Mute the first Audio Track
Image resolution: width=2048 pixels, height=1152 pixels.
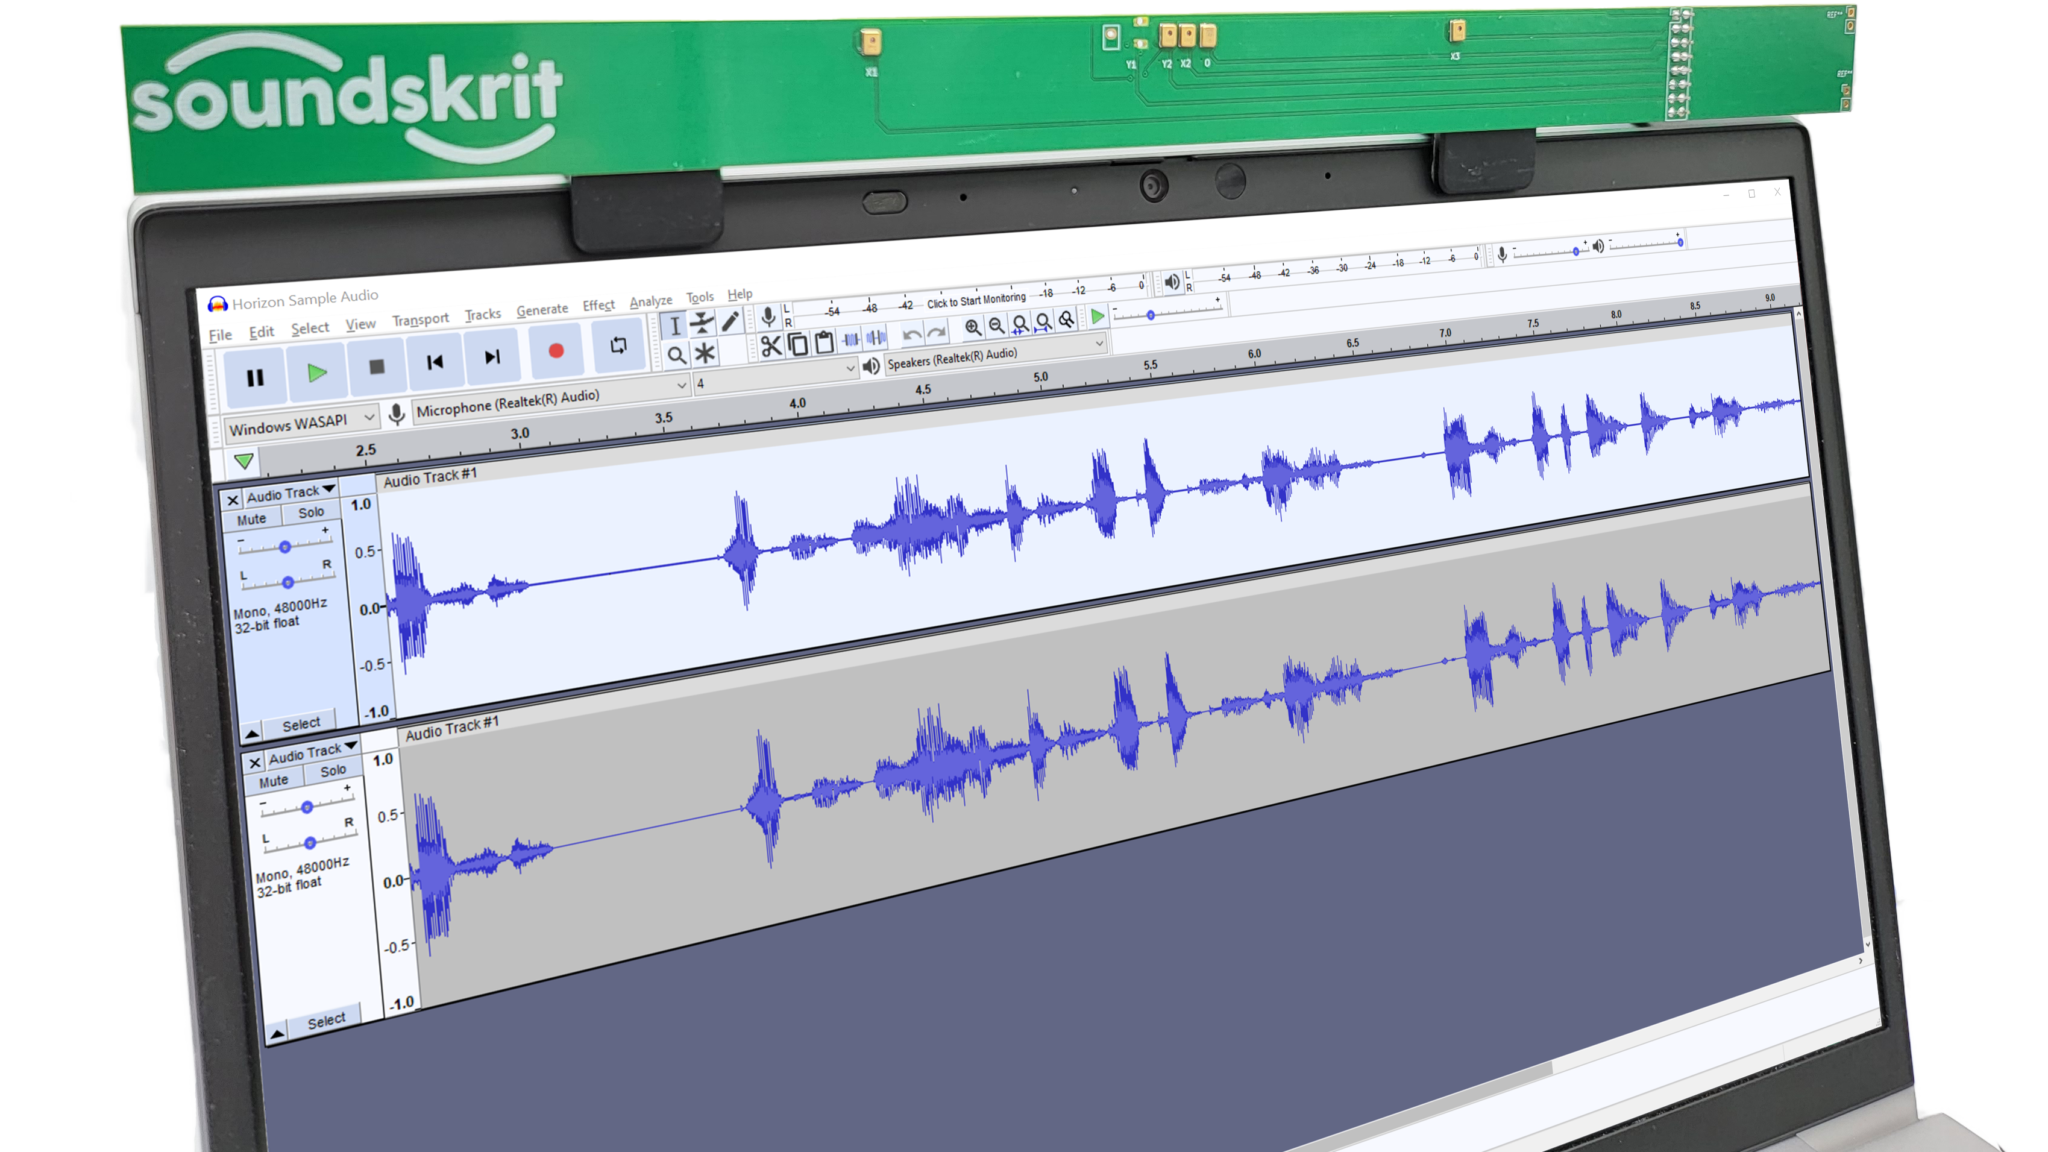click(251, 519)
